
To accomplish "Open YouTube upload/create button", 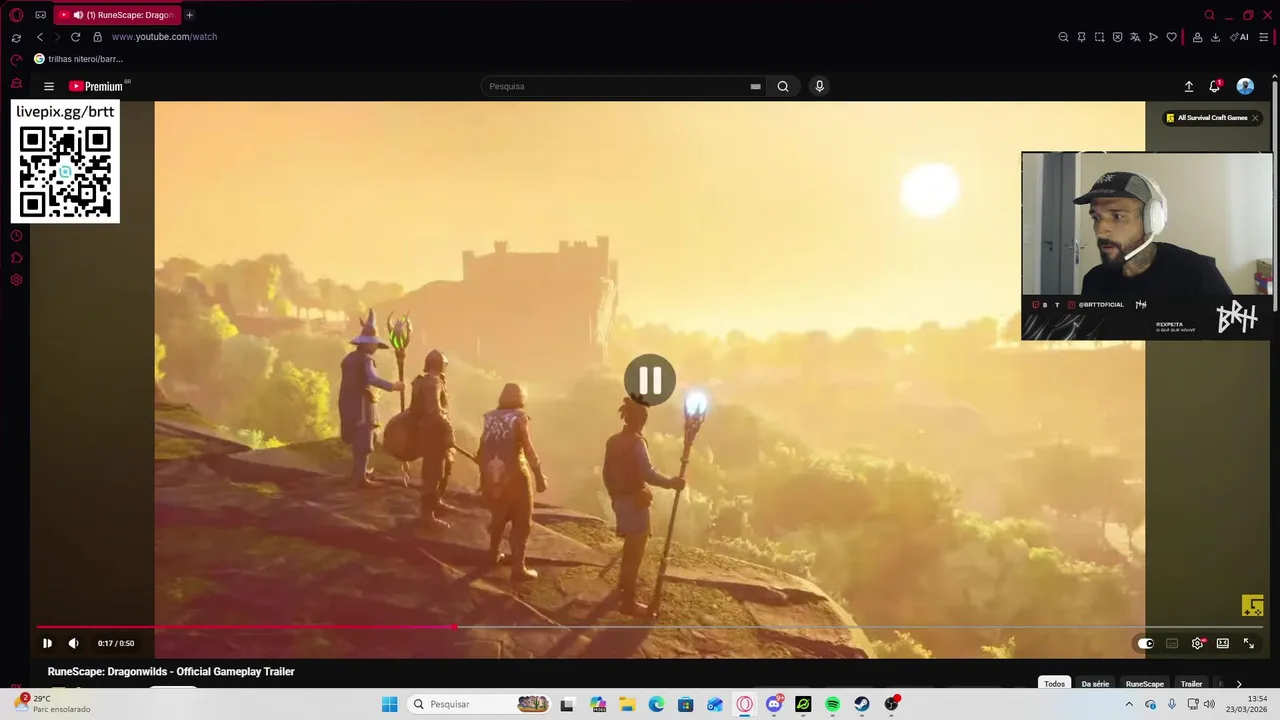I will (x=1189, y=86).
